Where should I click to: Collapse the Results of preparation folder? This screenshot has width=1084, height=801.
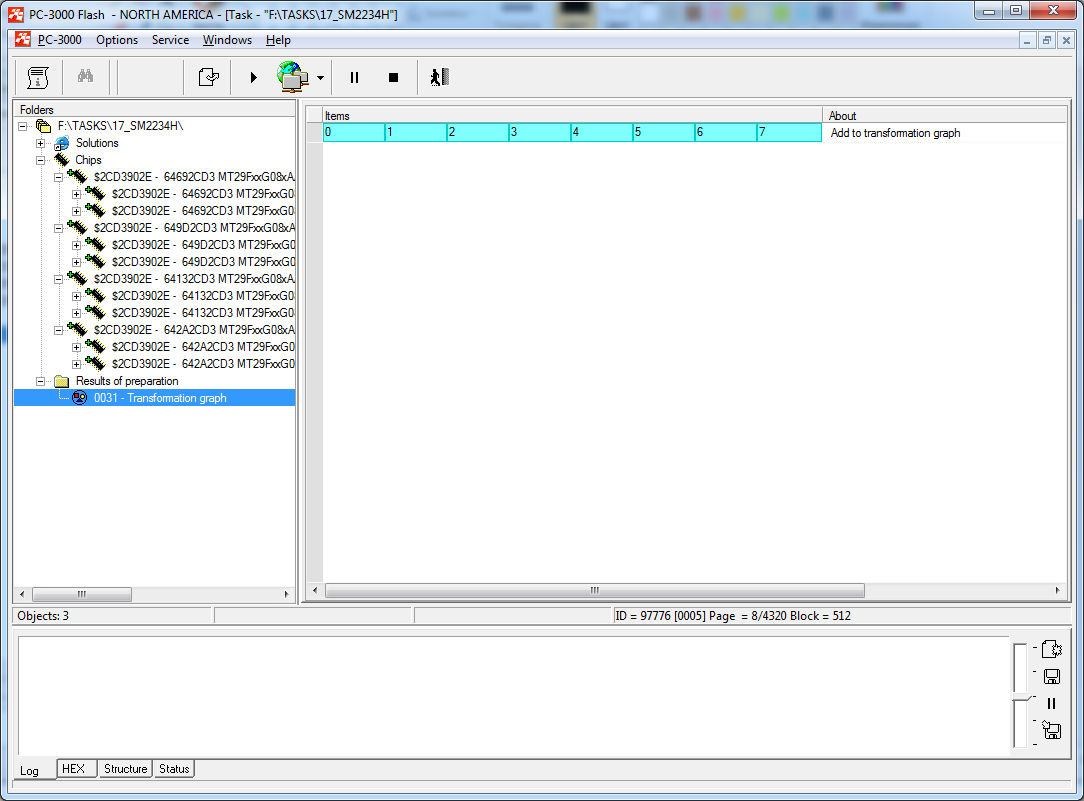click(x=41, y=381)
